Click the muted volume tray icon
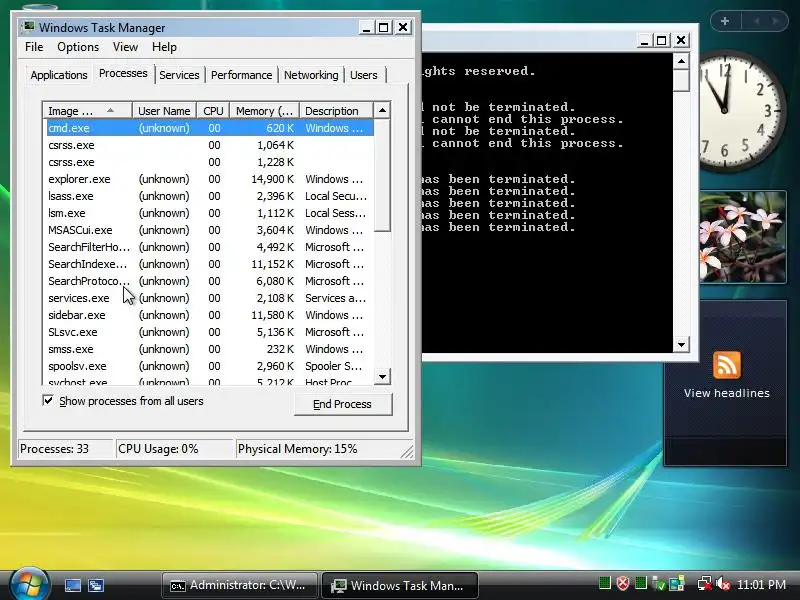 [x=723, y=583]
